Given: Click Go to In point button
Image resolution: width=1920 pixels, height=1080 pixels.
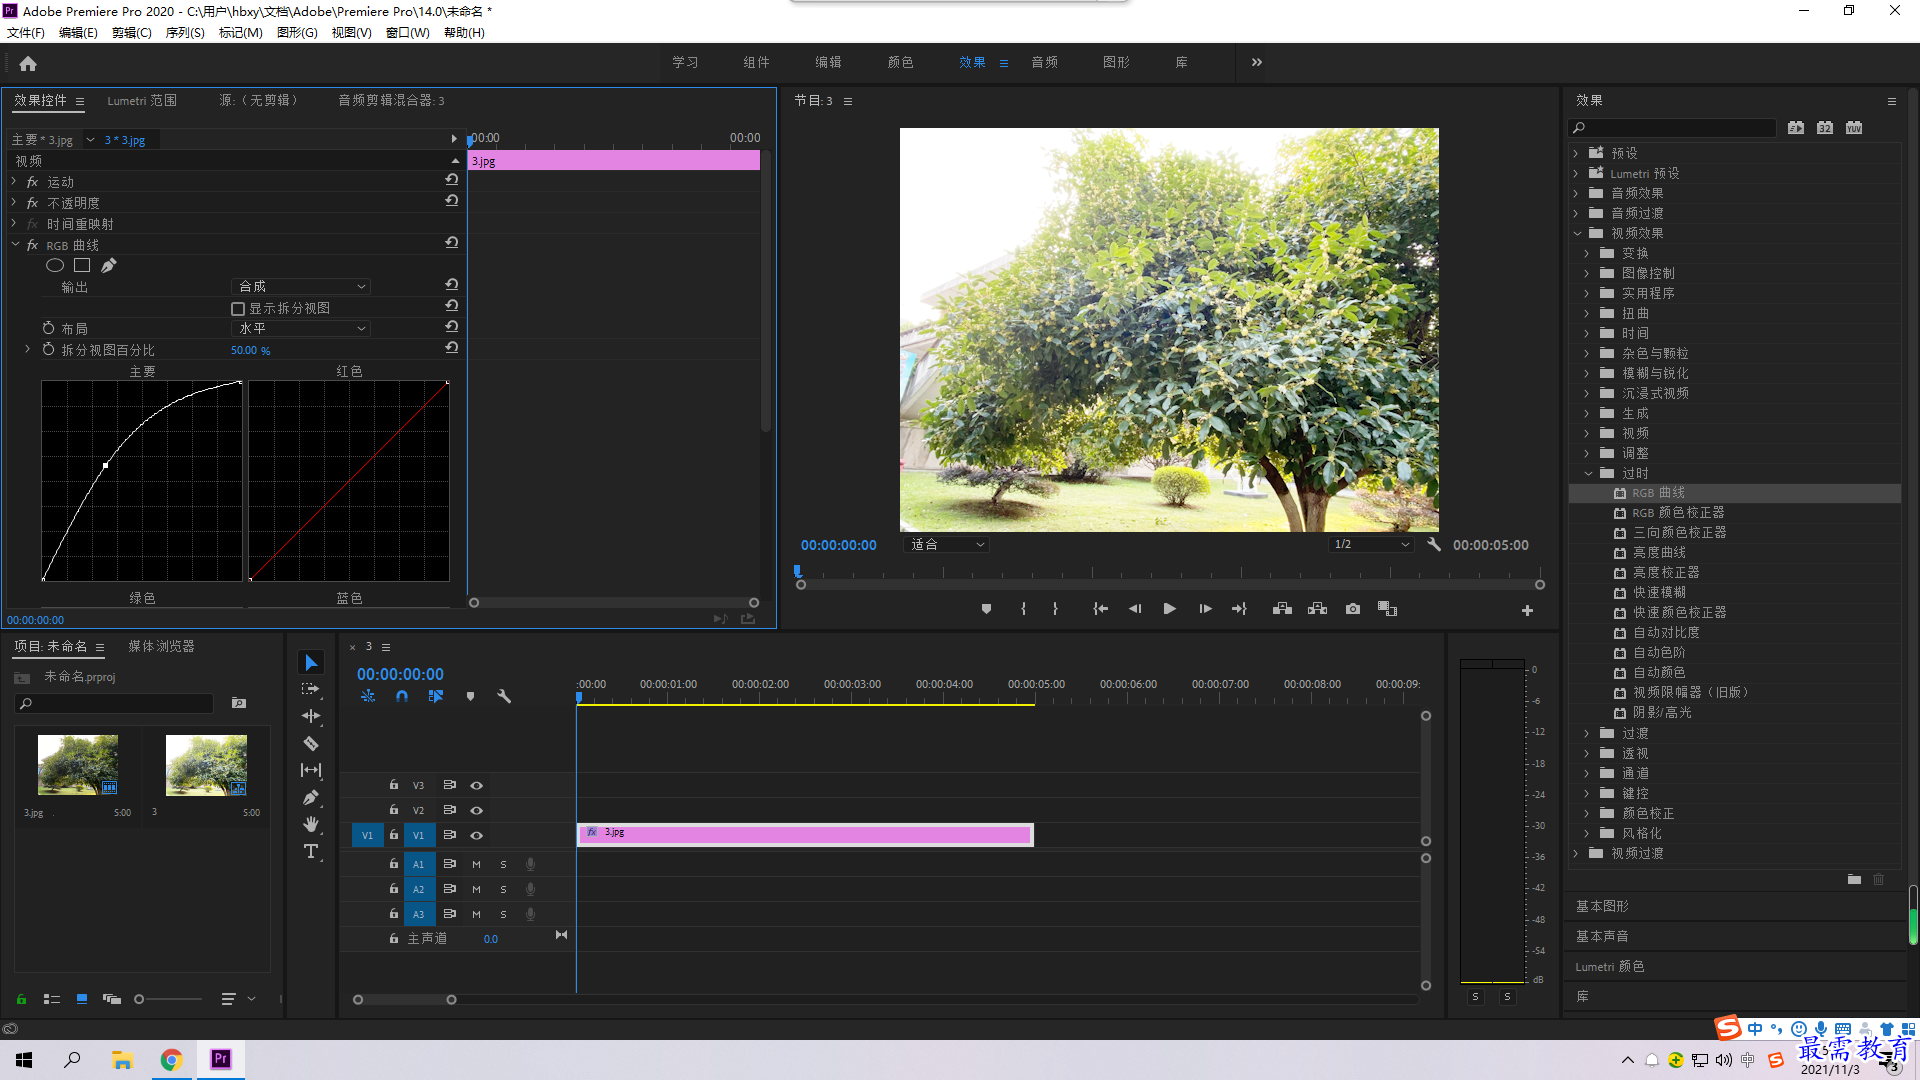Looking at the screenshot, I should click(x=1100, y=609).
